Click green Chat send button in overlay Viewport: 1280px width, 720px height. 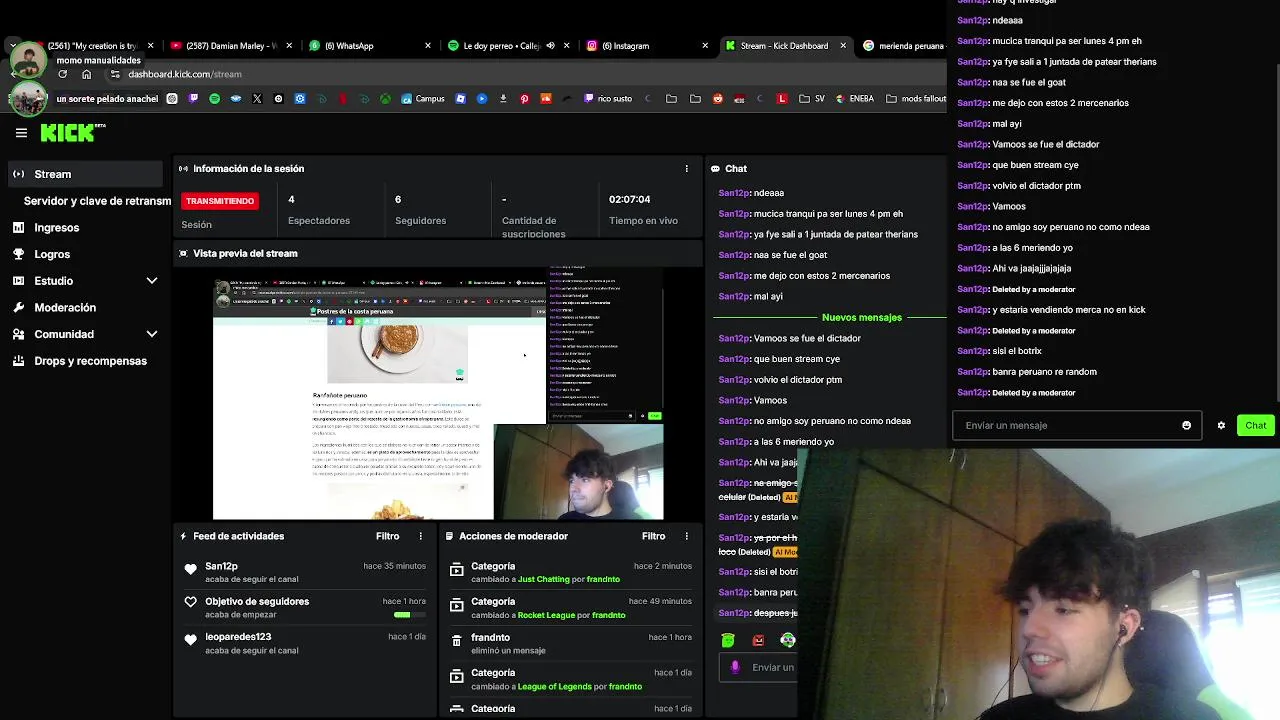[x=1256, y=425]
